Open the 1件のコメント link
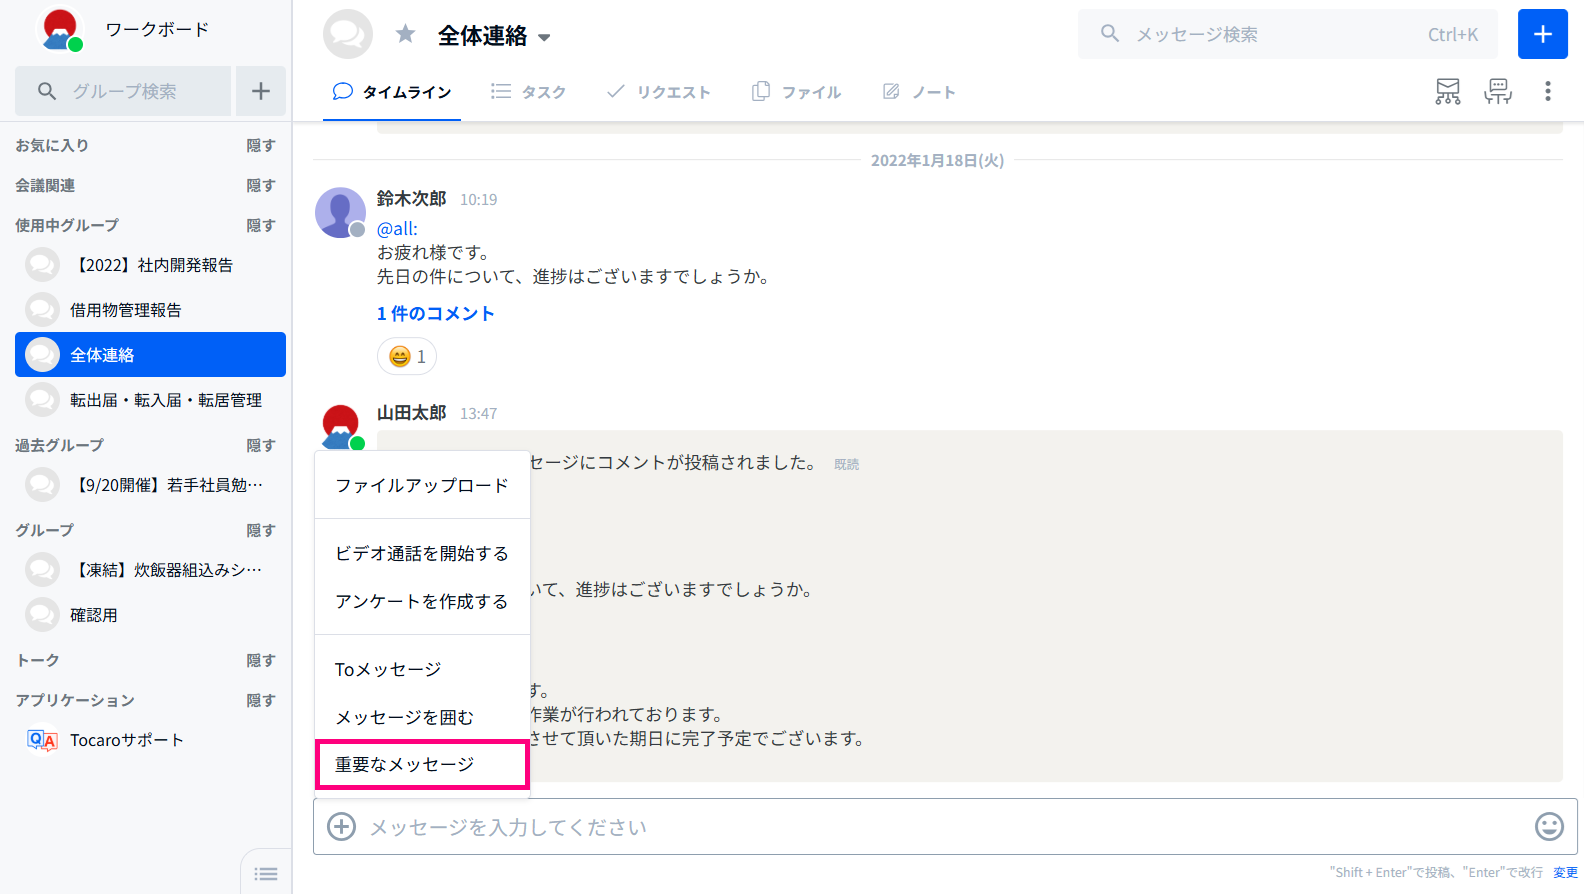1584x894 pixels. pyautogui.click(x=435, y=314)
